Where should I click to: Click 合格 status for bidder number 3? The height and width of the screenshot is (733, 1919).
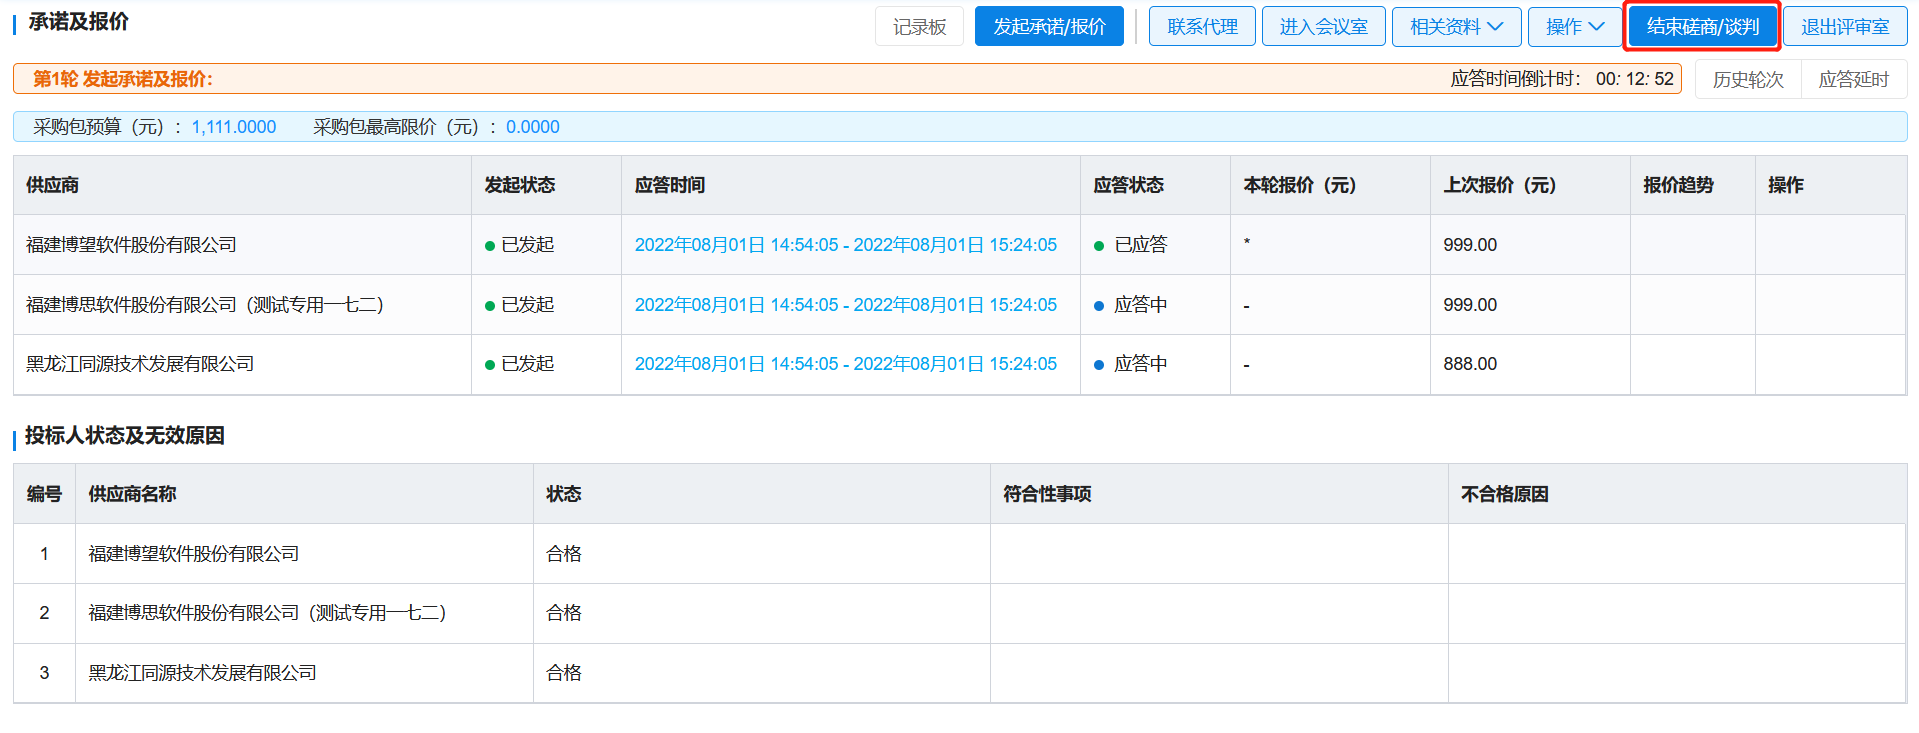pyautogui.click(x=563, y=673)
